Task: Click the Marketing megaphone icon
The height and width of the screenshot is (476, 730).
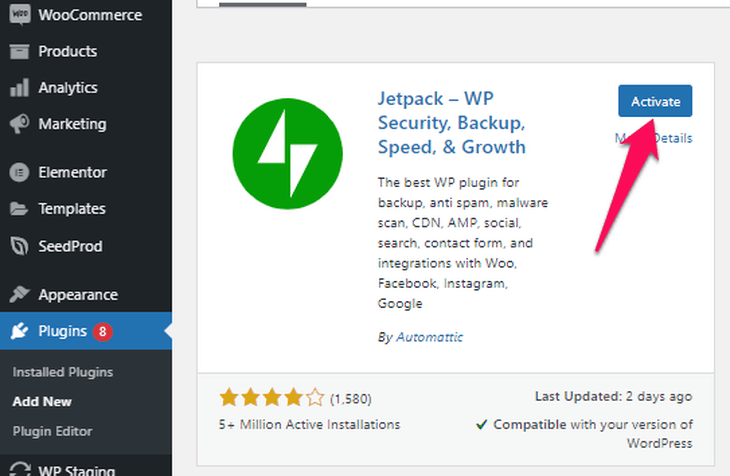Action: point(18,124)
